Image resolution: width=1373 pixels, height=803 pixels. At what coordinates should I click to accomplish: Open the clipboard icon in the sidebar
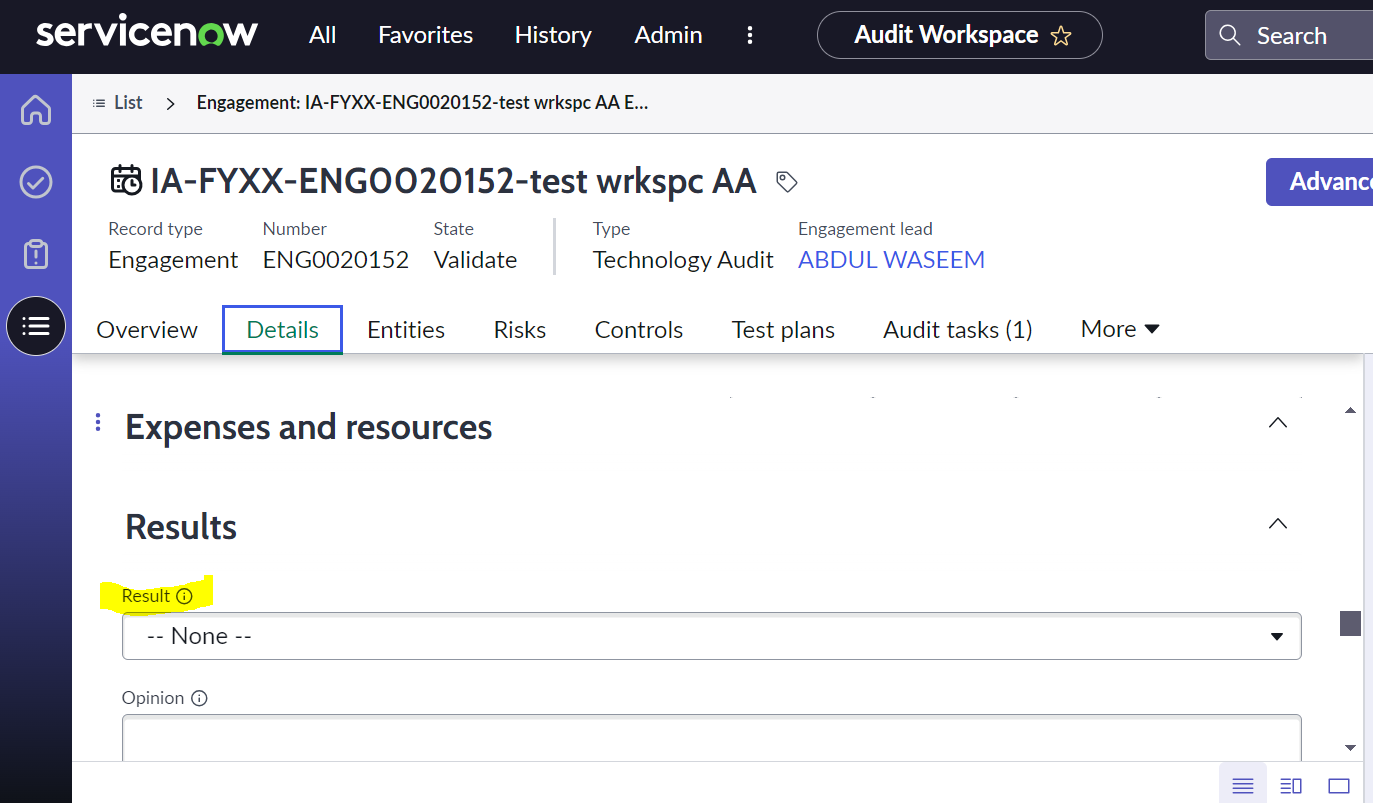point(36,255)
